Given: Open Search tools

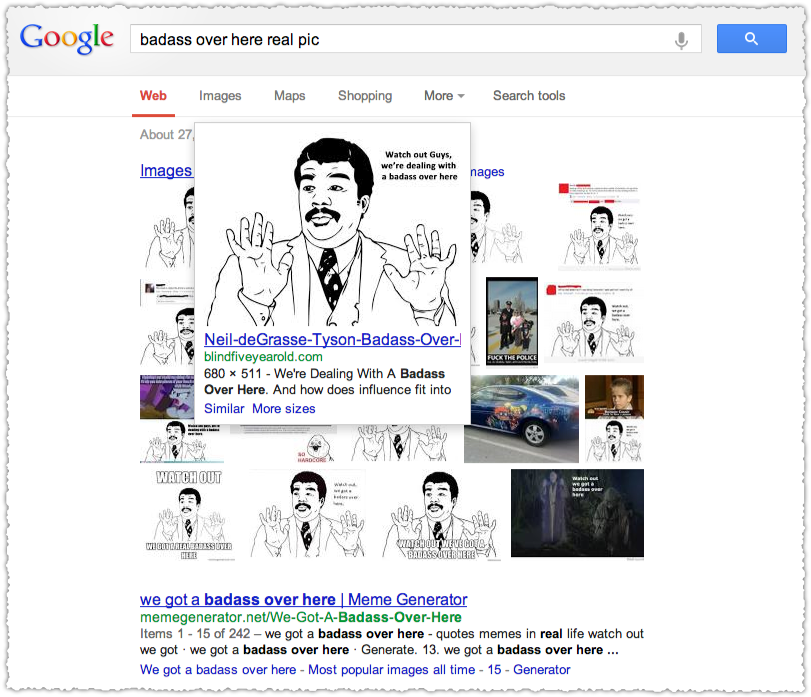Looking at the screenshot, I should click(529, 96).
